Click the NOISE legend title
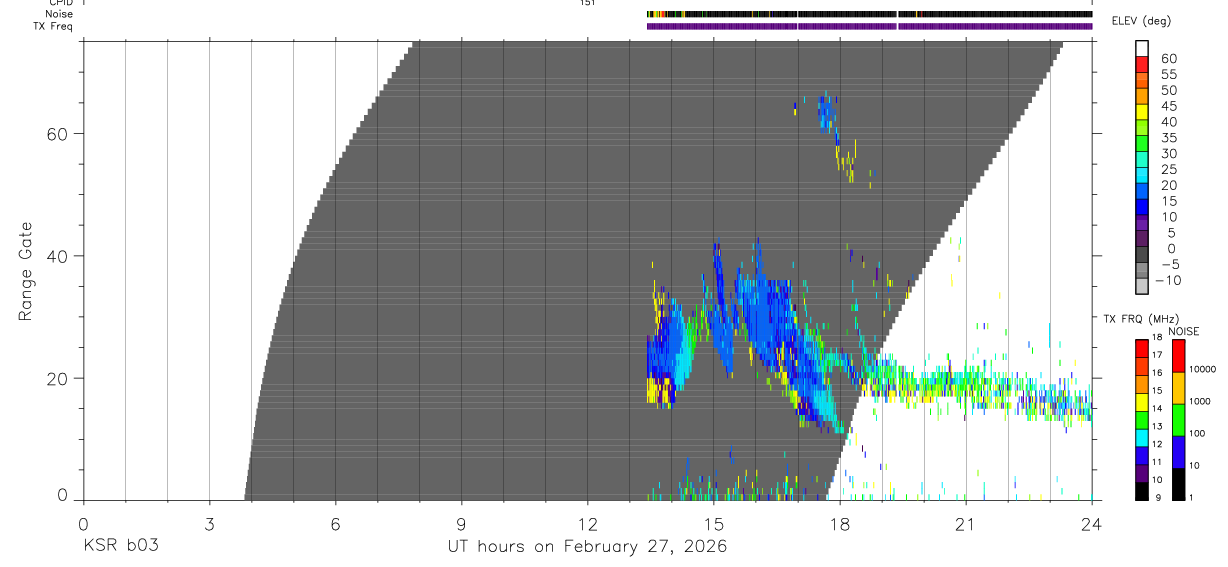Viewport: 1228px width, 567px height. pos(1183,332)
